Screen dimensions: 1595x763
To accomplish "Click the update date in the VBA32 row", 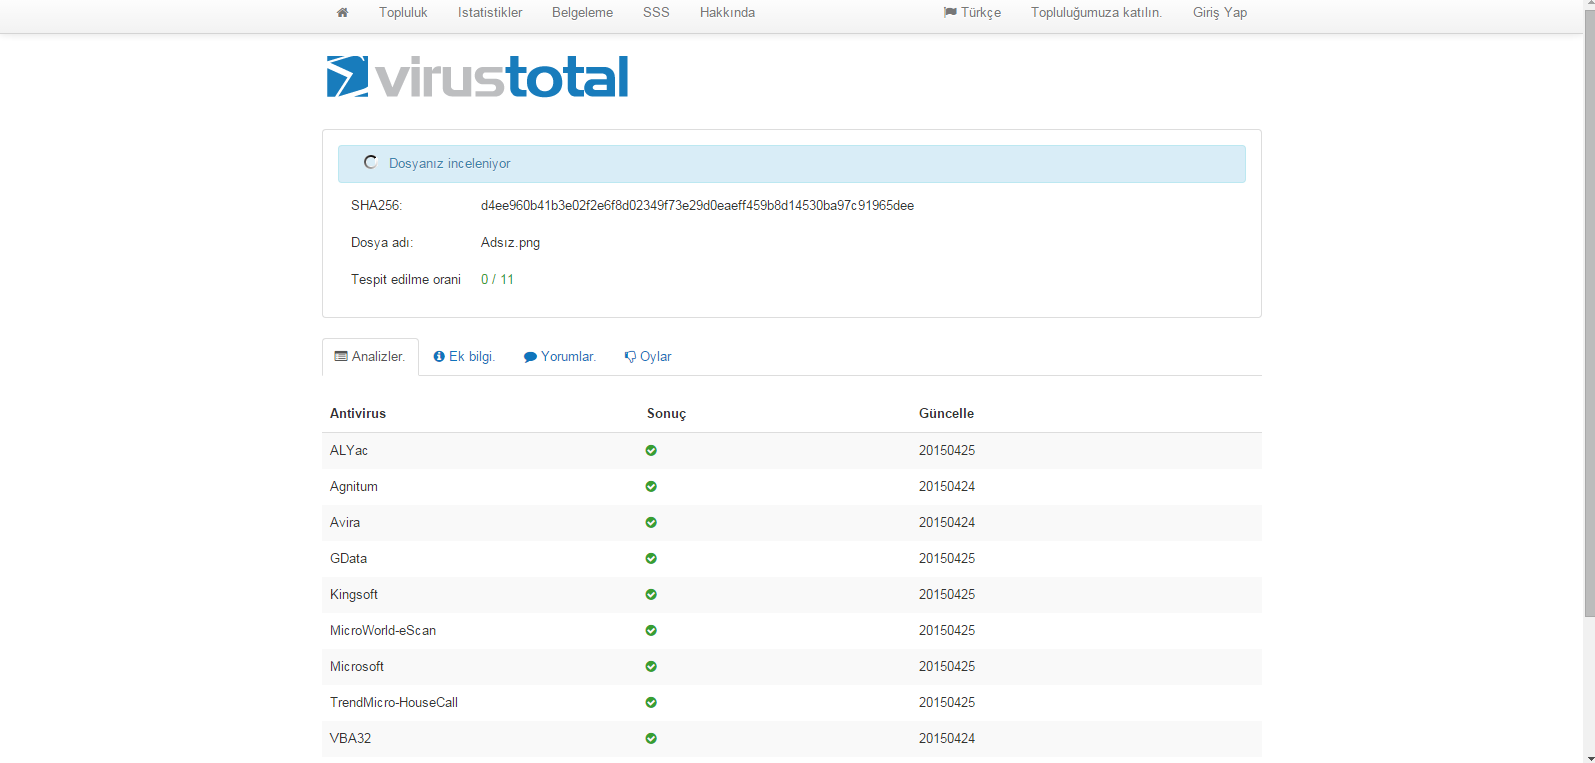I will point(947,739).
